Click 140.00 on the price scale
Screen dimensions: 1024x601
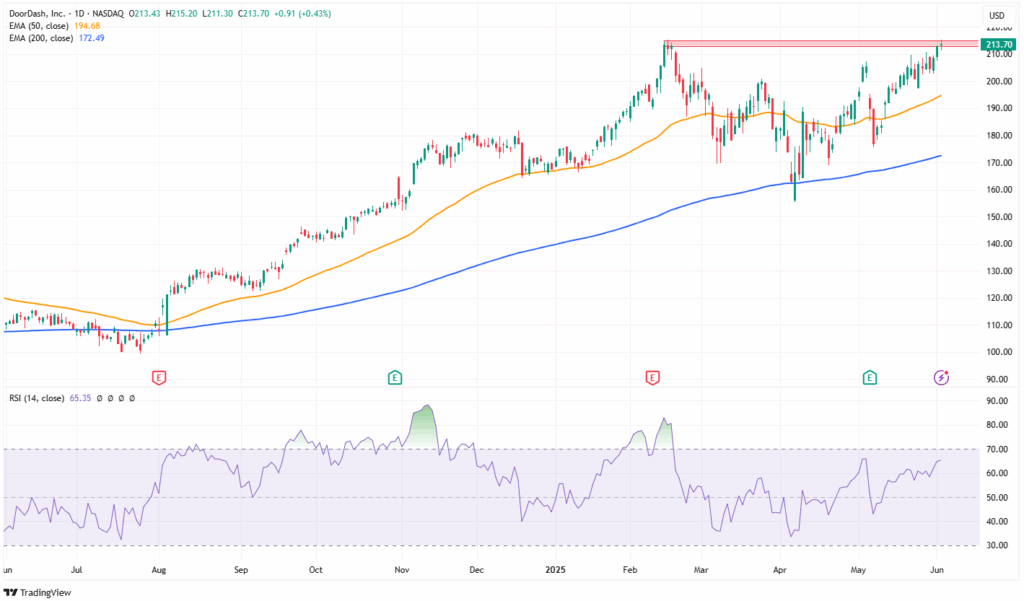point(999,244)
